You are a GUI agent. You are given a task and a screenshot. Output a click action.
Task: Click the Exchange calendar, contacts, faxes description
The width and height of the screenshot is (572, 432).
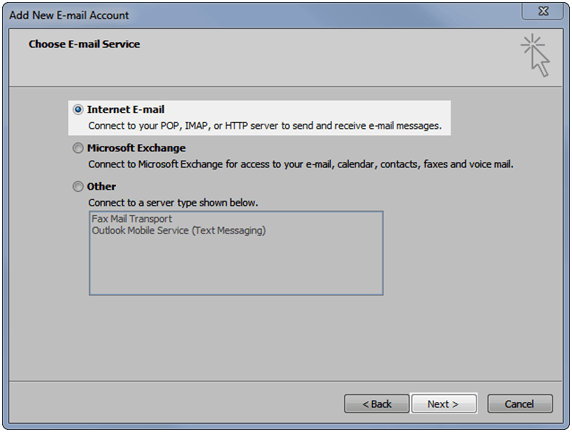(x=301, y=165)
